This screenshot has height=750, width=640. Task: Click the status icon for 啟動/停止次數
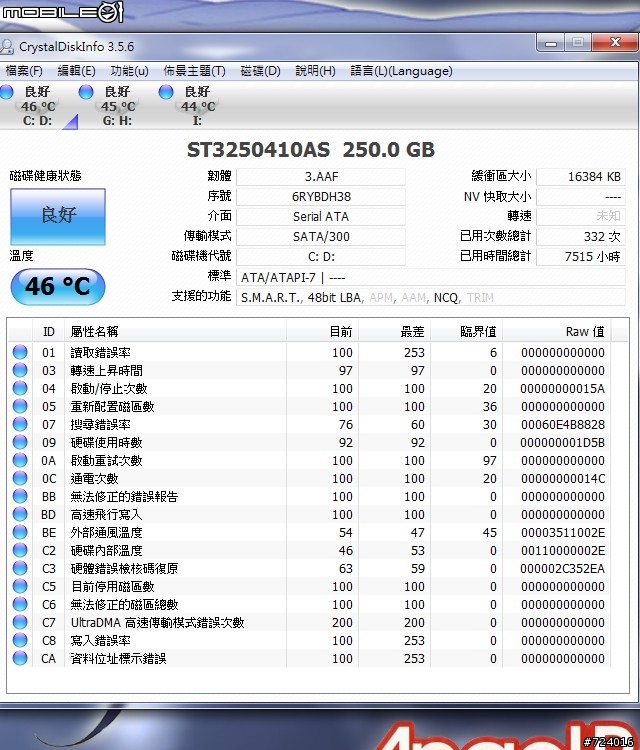[20, 388]
